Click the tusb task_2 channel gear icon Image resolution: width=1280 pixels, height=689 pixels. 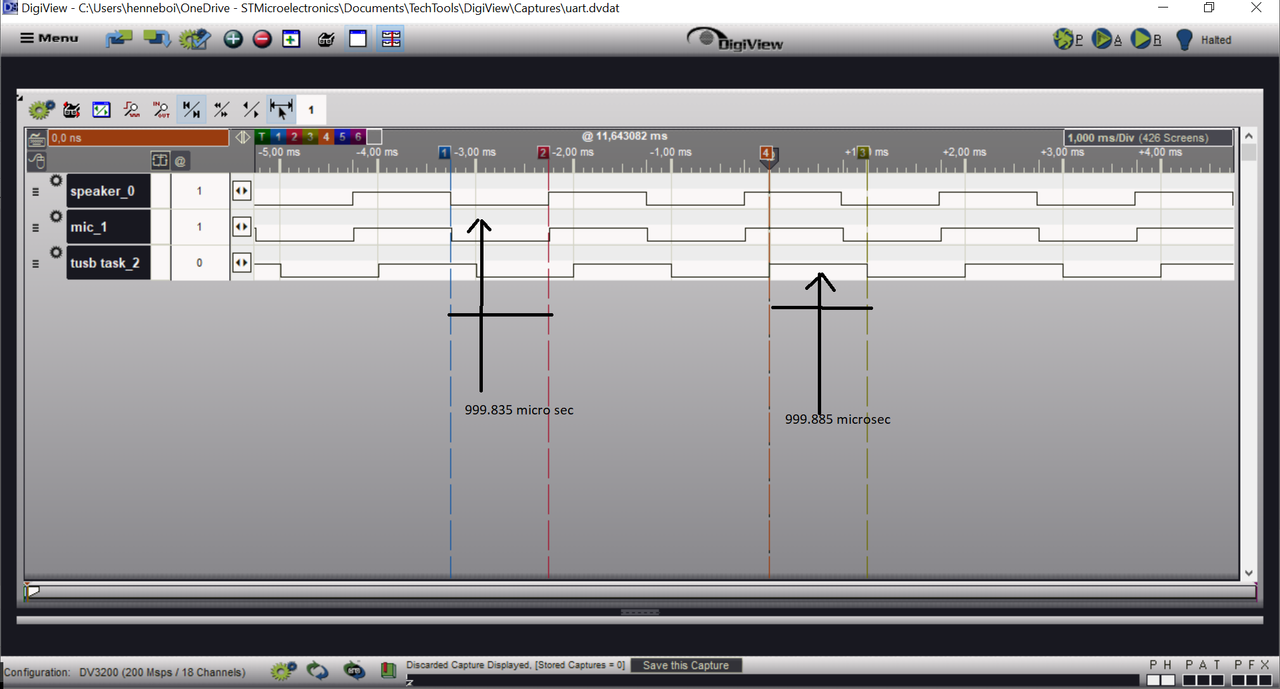(56, 253)
